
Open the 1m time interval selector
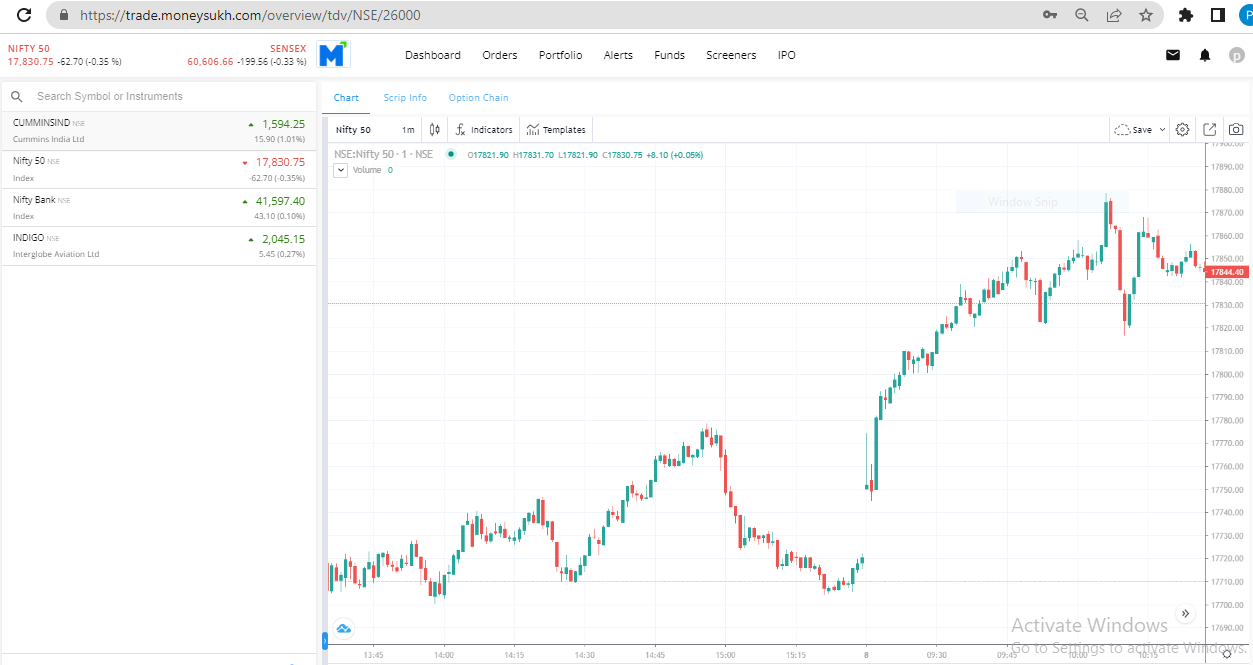coord(408,130)
